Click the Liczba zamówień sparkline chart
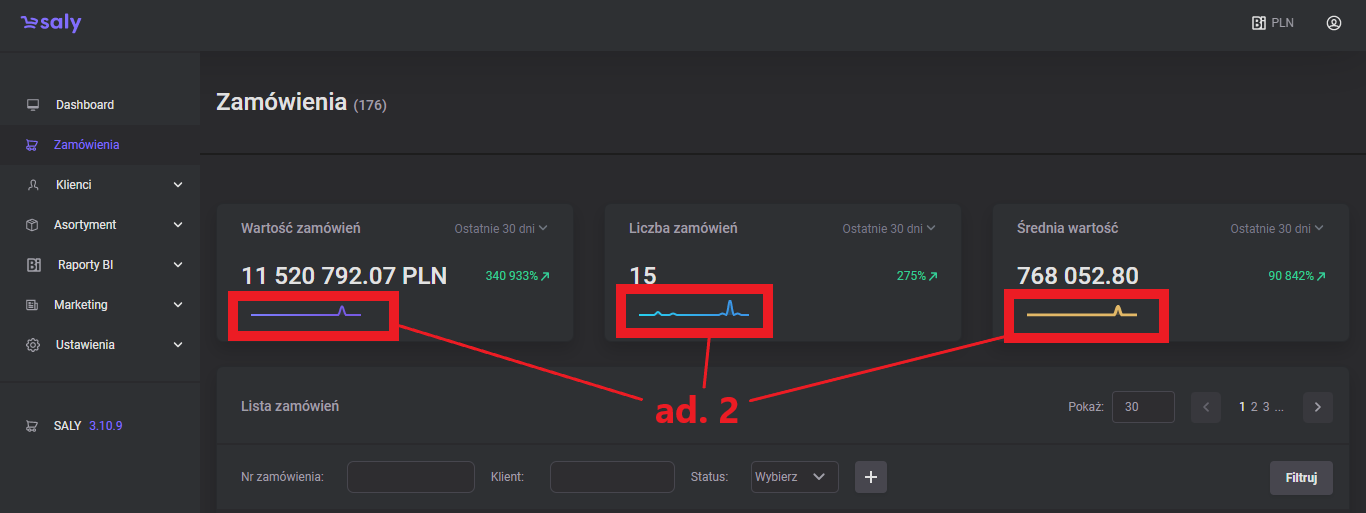Image resolution: width=1366 pixels, height=513 pixels. (694, 312)
